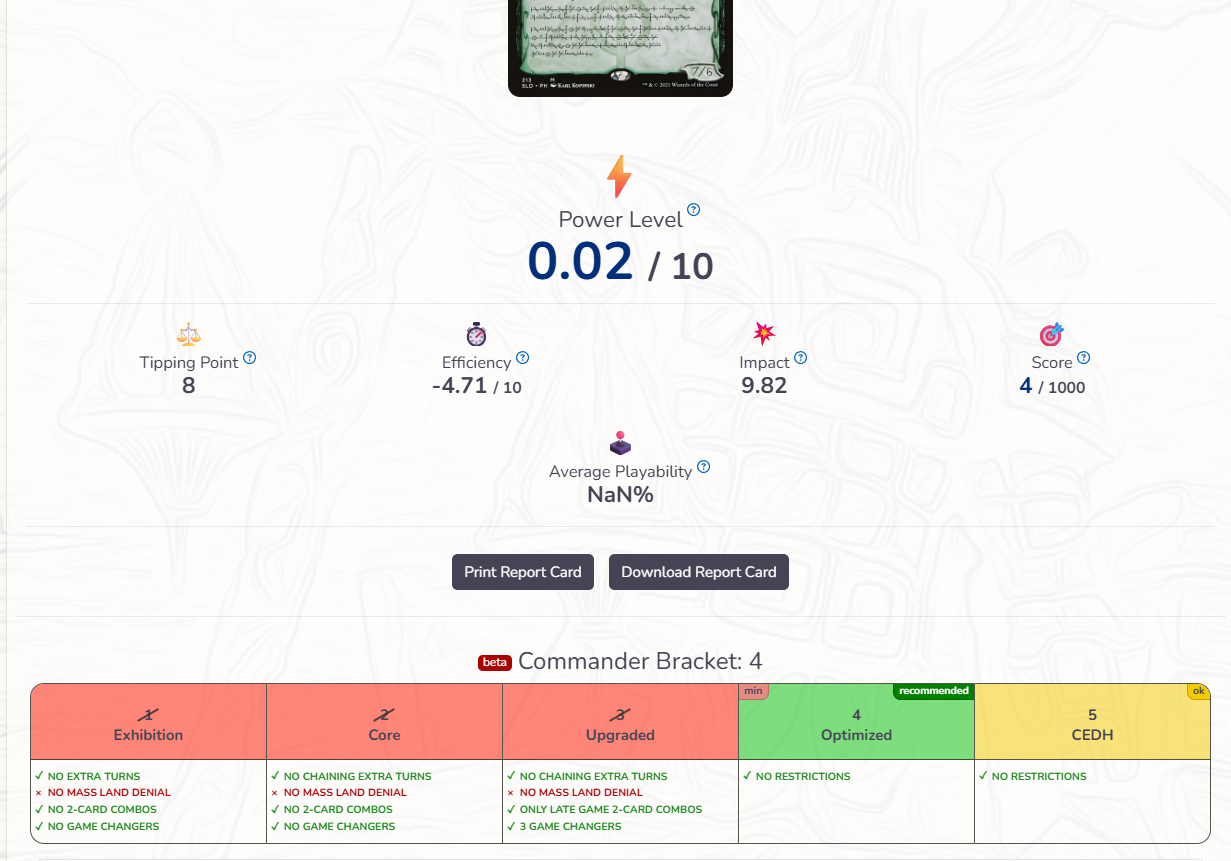The width and height of the screenshot is (1231, 861).
Task: Select the Exhibition bracket header
Action: 148,722
